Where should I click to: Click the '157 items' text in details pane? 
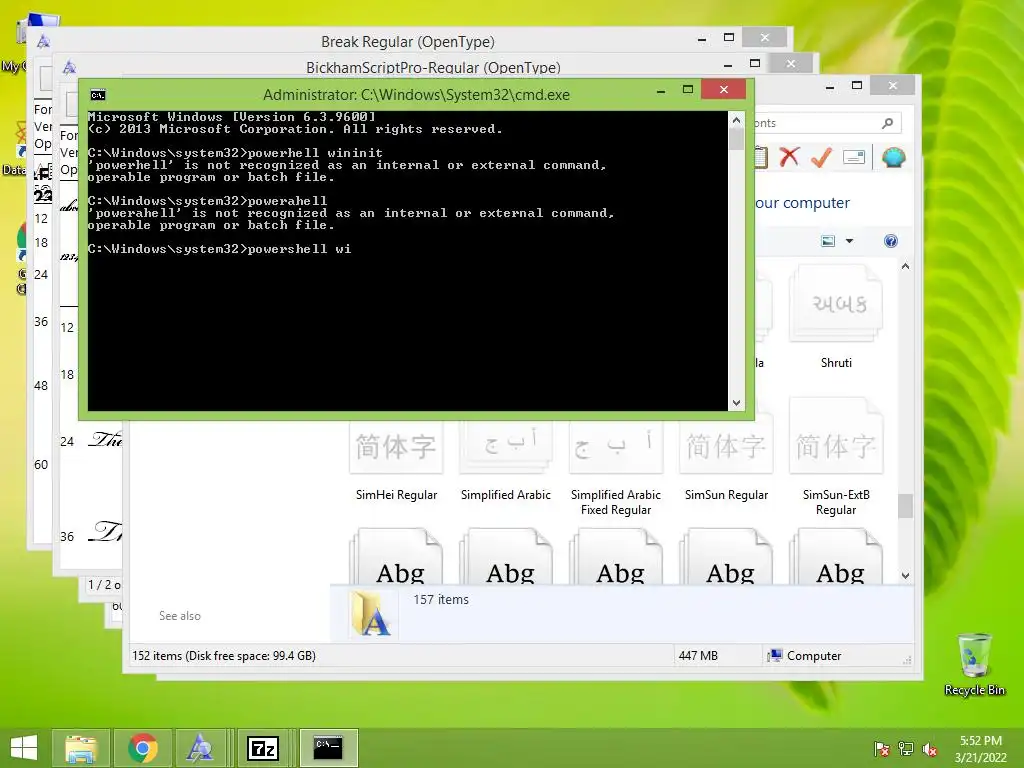pos(441,599)
